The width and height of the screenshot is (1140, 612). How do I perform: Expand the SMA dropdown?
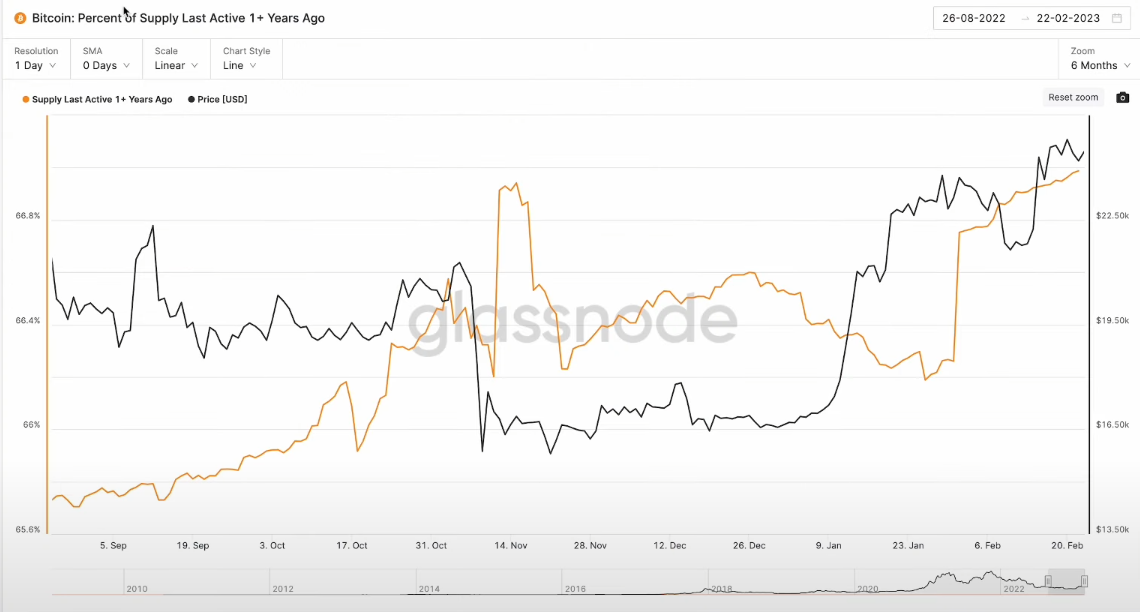pyautogui.click(x=105, y=59)
